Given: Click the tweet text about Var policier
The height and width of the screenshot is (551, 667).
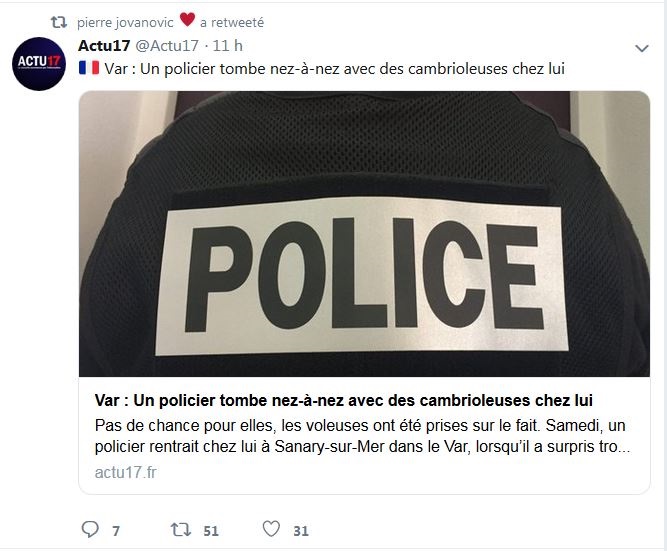Looking at the screenshot, I should [335, 69].
